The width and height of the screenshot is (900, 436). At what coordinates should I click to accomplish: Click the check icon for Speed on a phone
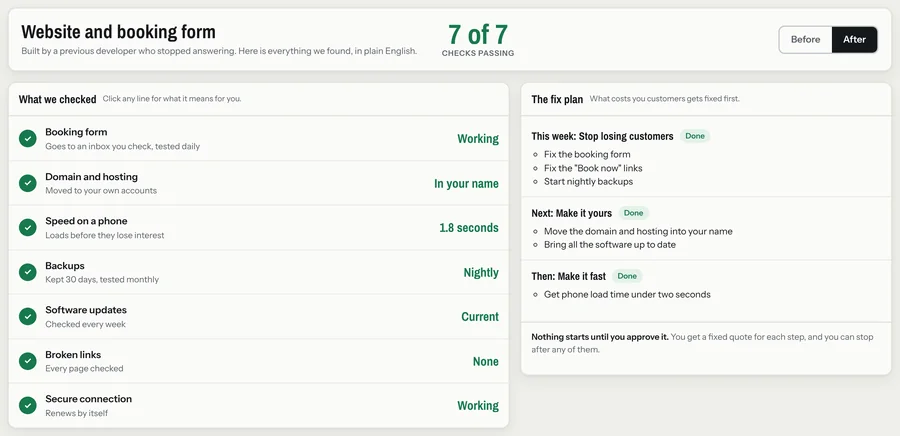pyautogui.click(x=28, y=227)
